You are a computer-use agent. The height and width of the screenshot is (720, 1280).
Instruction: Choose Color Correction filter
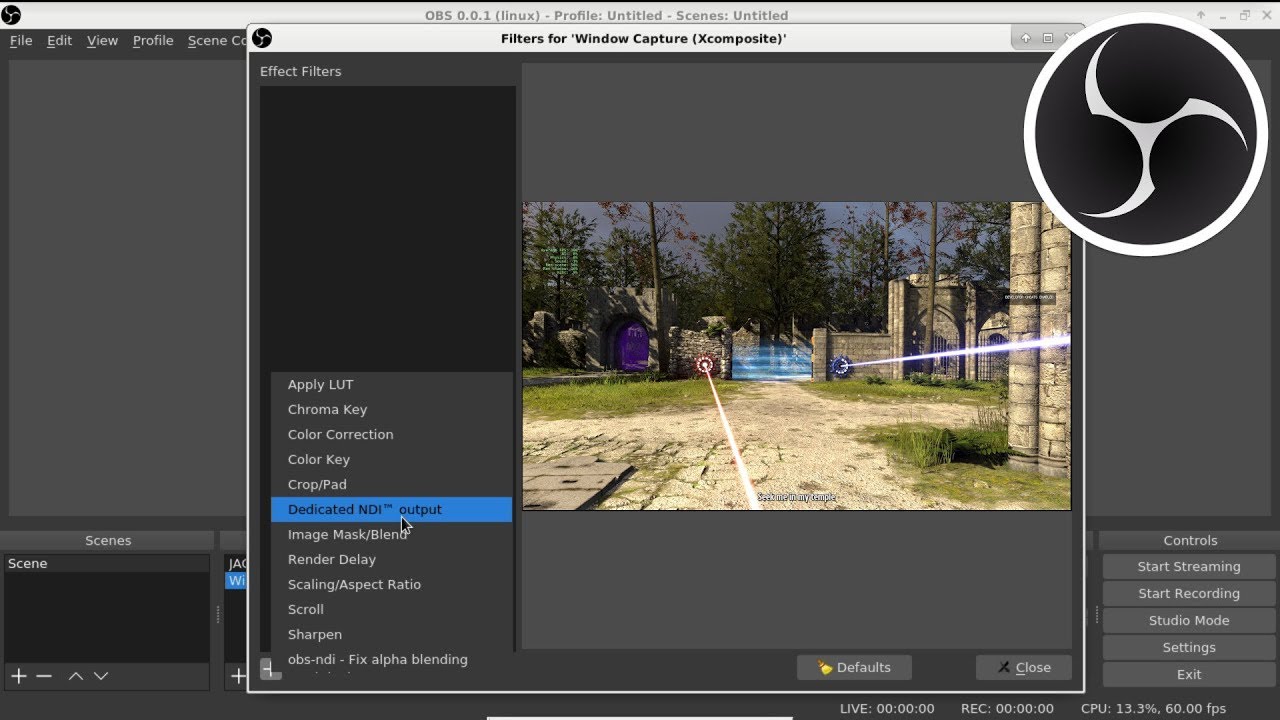pos(391,434)
